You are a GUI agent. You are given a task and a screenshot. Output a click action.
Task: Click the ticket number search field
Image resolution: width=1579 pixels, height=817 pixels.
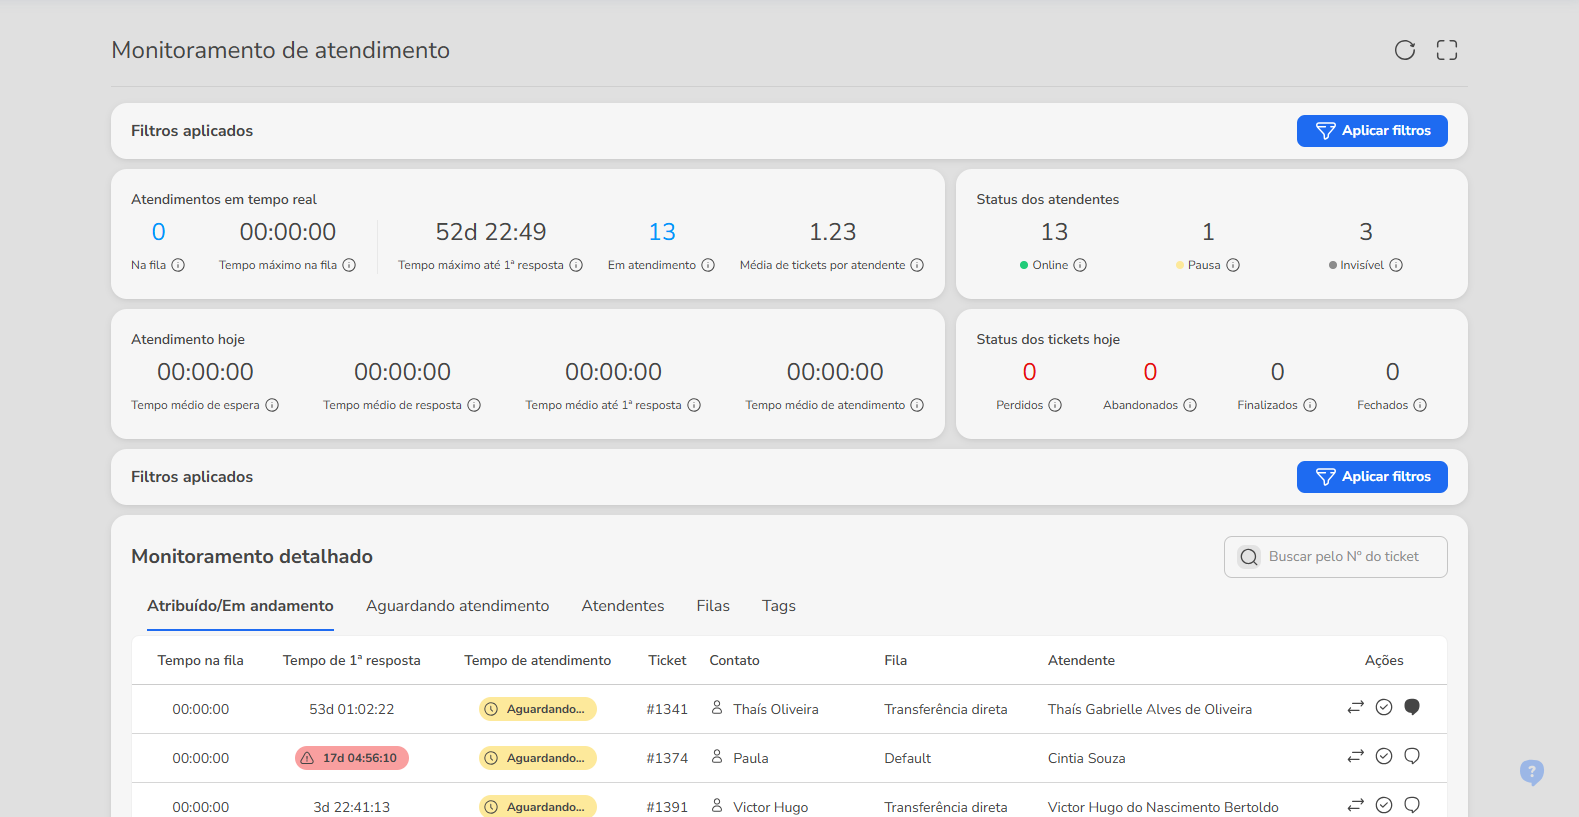(1345, 557)
